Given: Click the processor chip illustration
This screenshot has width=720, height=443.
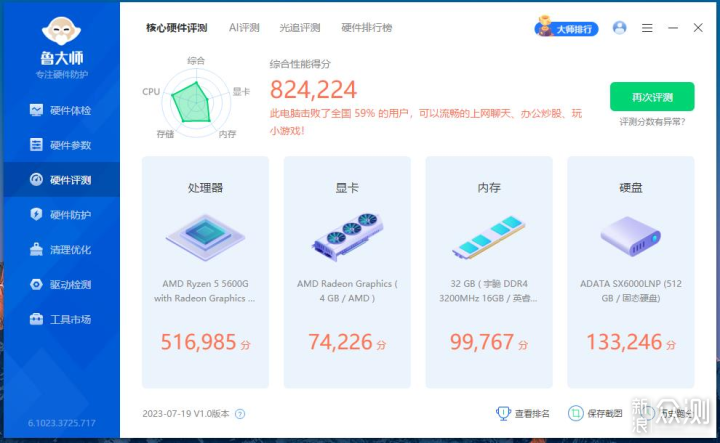Looking at the screenshot, I should point(205,237).
